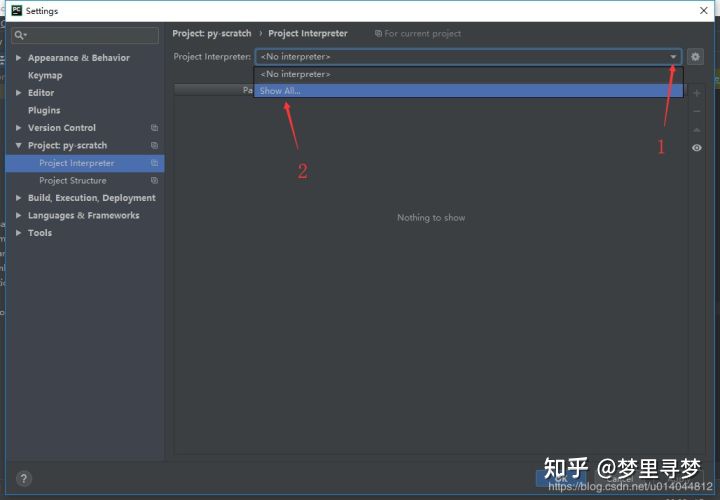This screenshot has height=500, width=720.
Task: Select the Tools tree item
Action: pos(40,233)
